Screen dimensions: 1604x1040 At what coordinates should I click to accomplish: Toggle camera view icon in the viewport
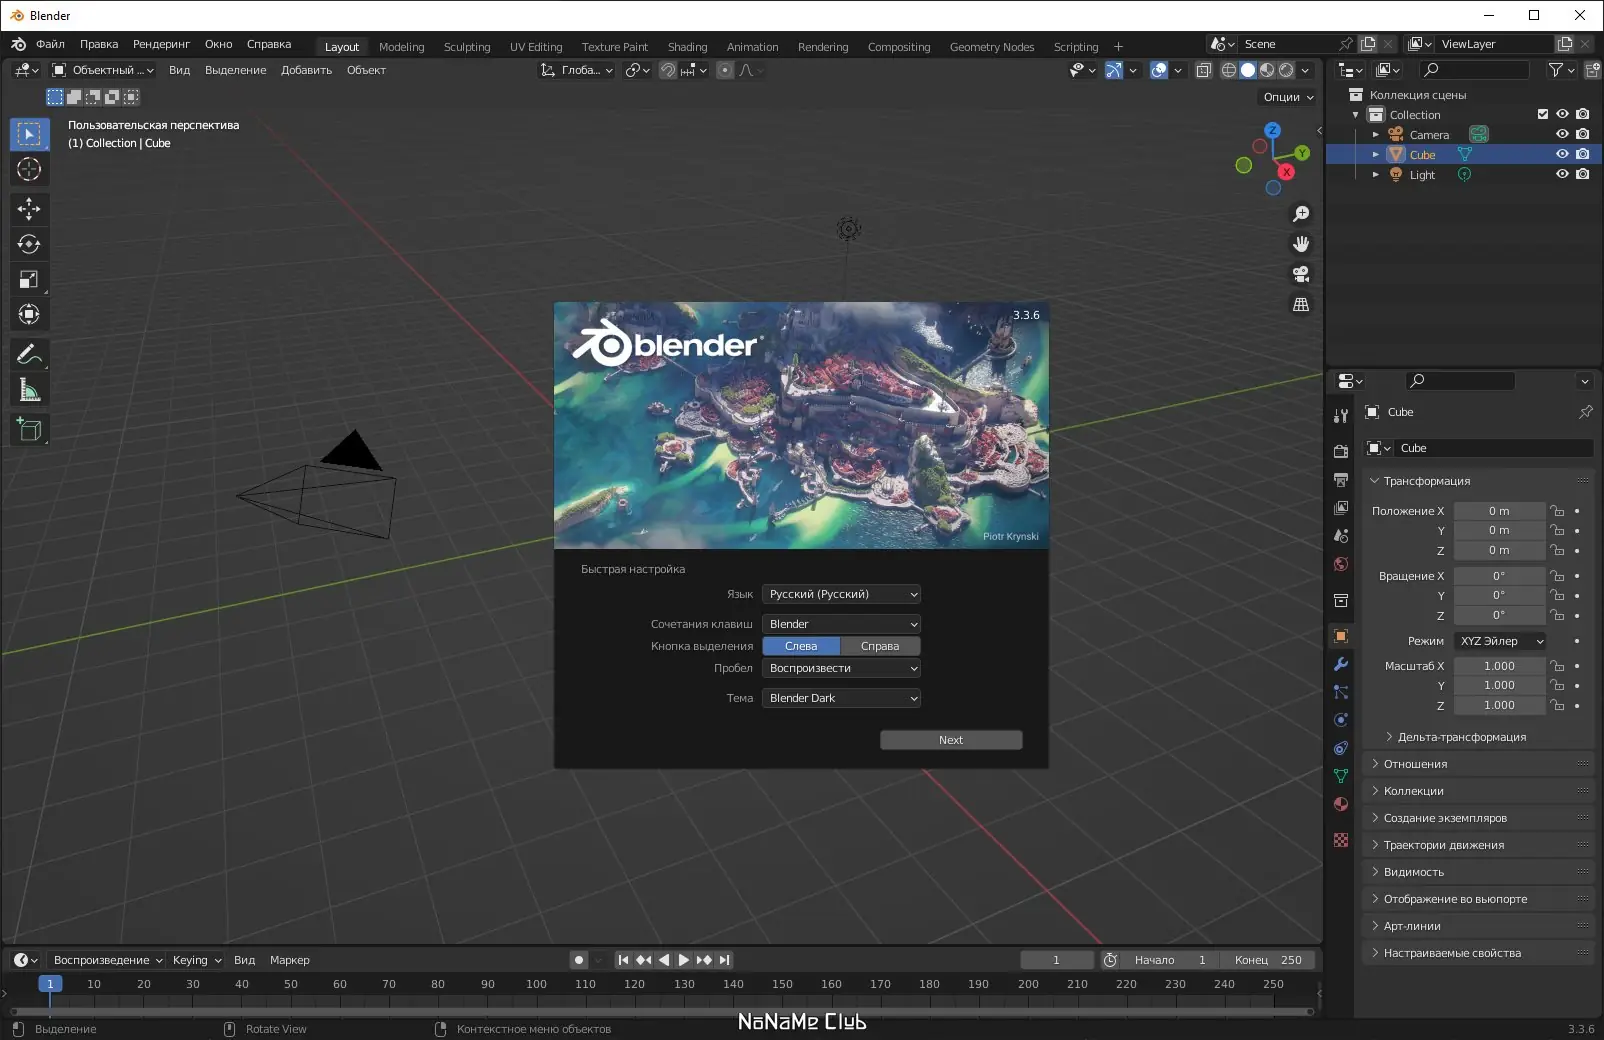[x=1301, y=274]
